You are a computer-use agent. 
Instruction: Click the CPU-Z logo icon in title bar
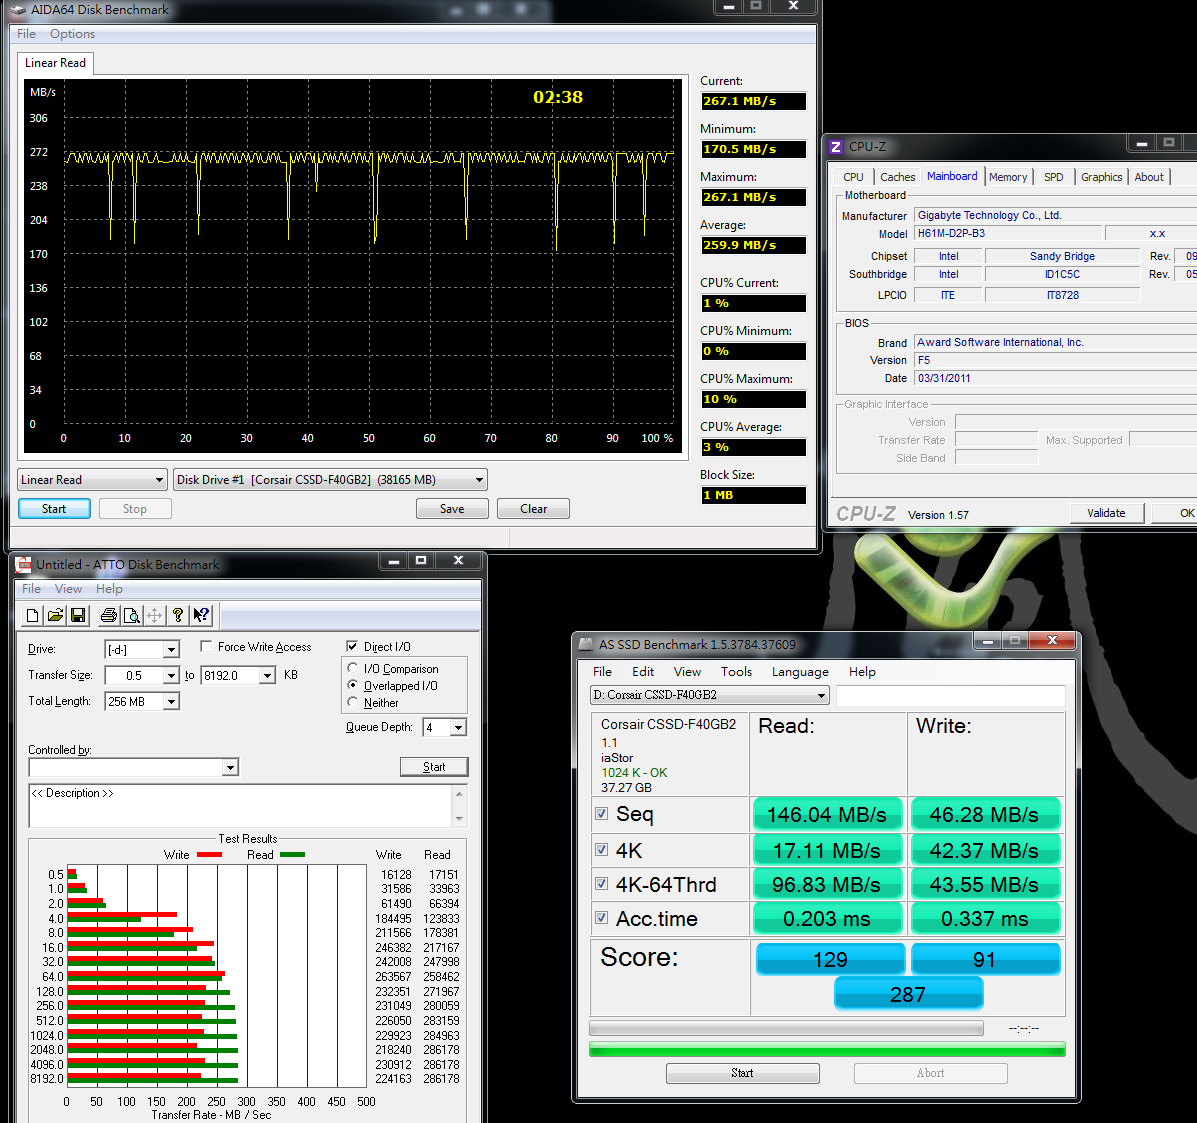(836, 146)
